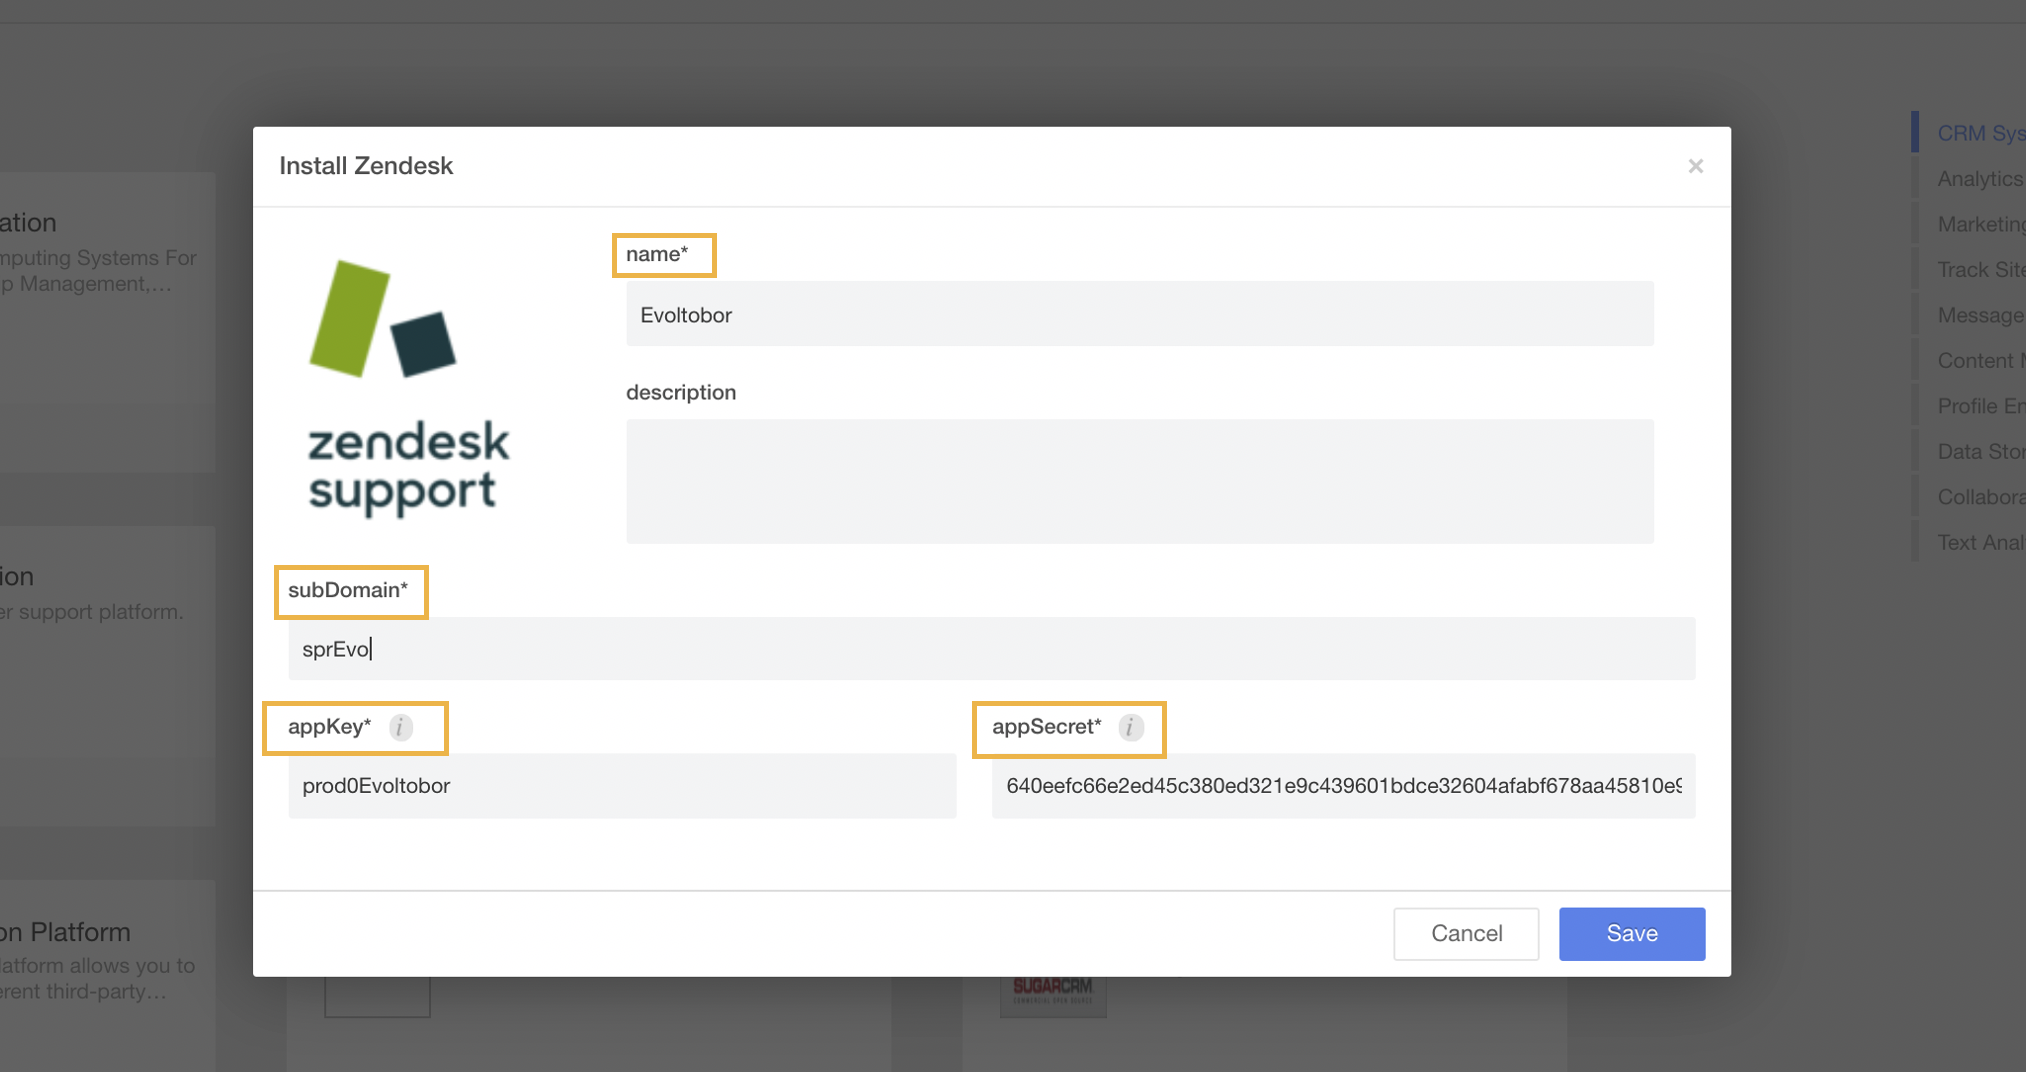Select Content category in sidebar
Screen dimensions: 2026x1072
point(1981,360)
